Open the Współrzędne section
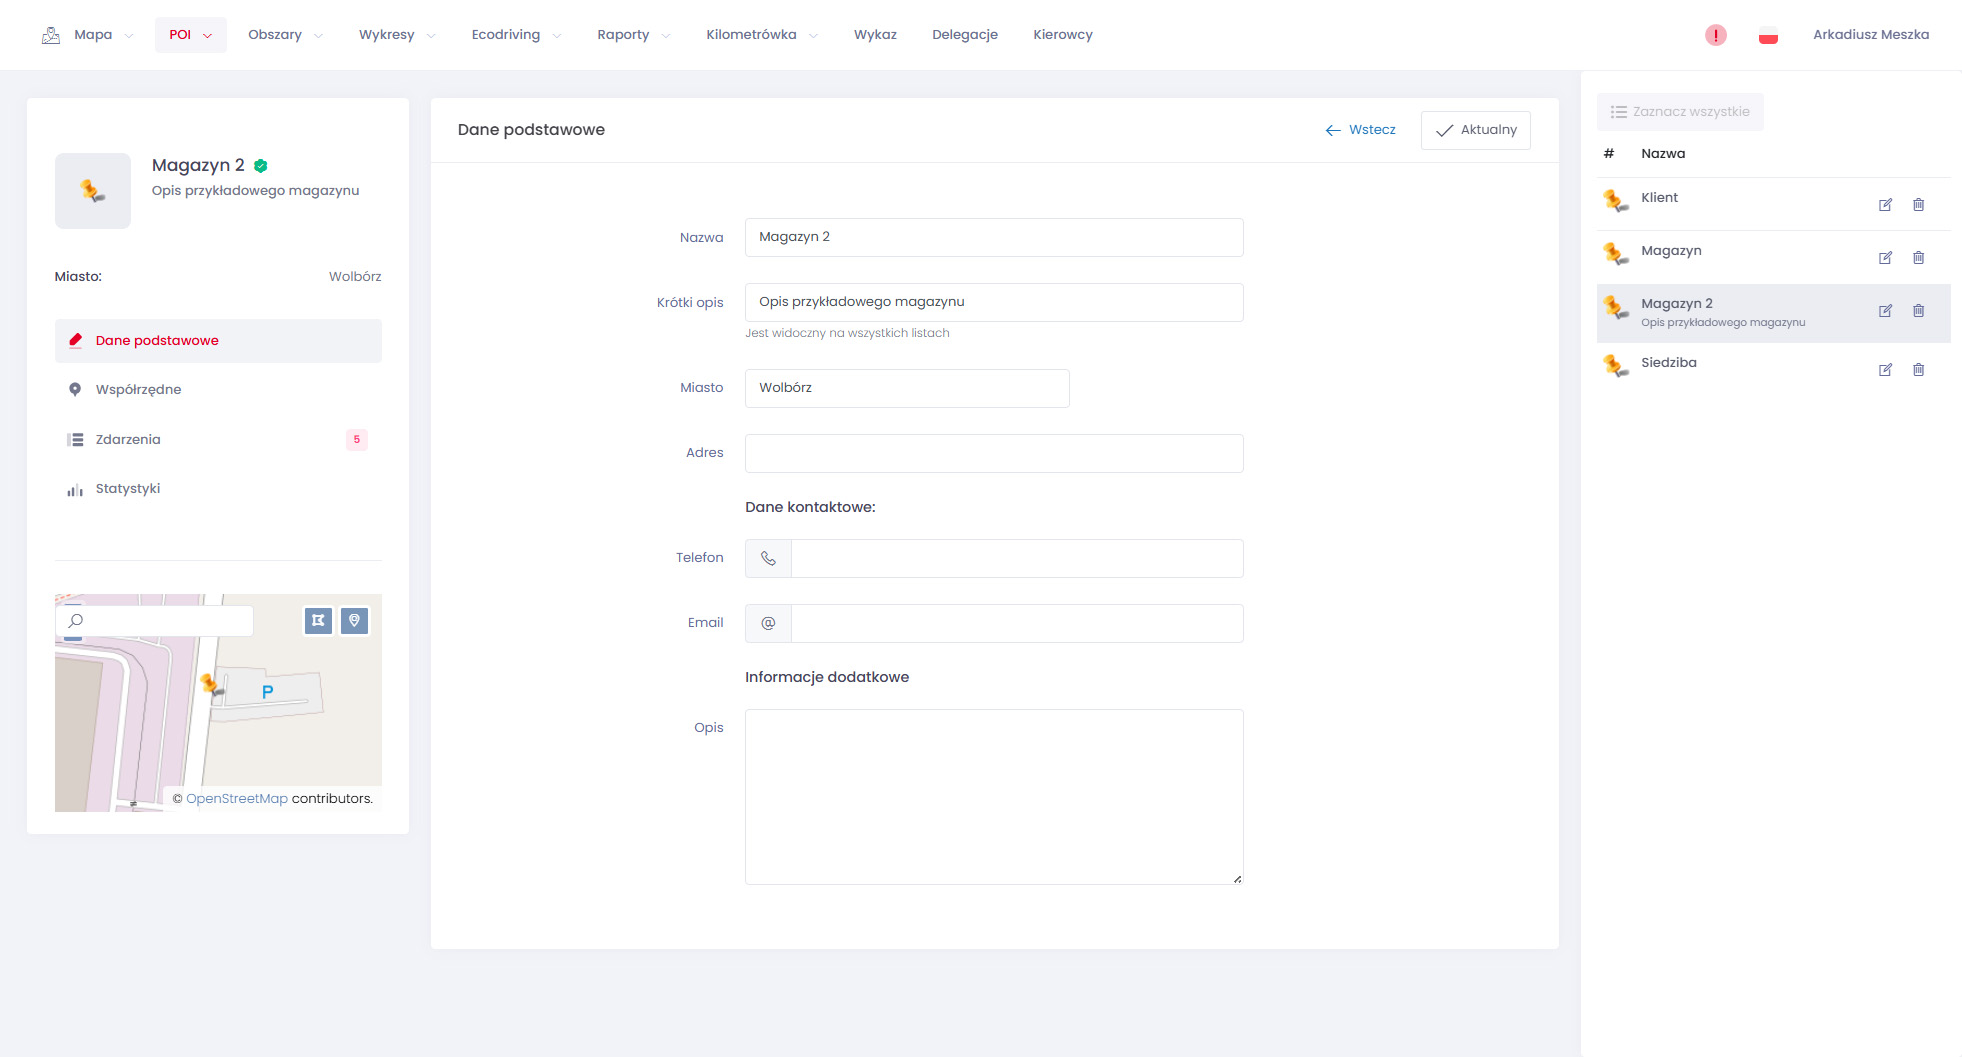 pyautogui.click(x=138, y=390)
